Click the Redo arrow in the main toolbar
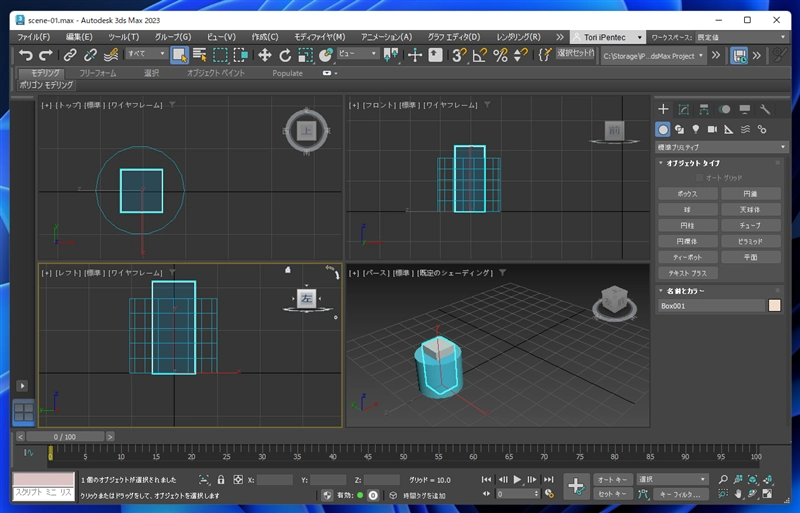Viewport: 800px width, 513px height. pos(46,55)
